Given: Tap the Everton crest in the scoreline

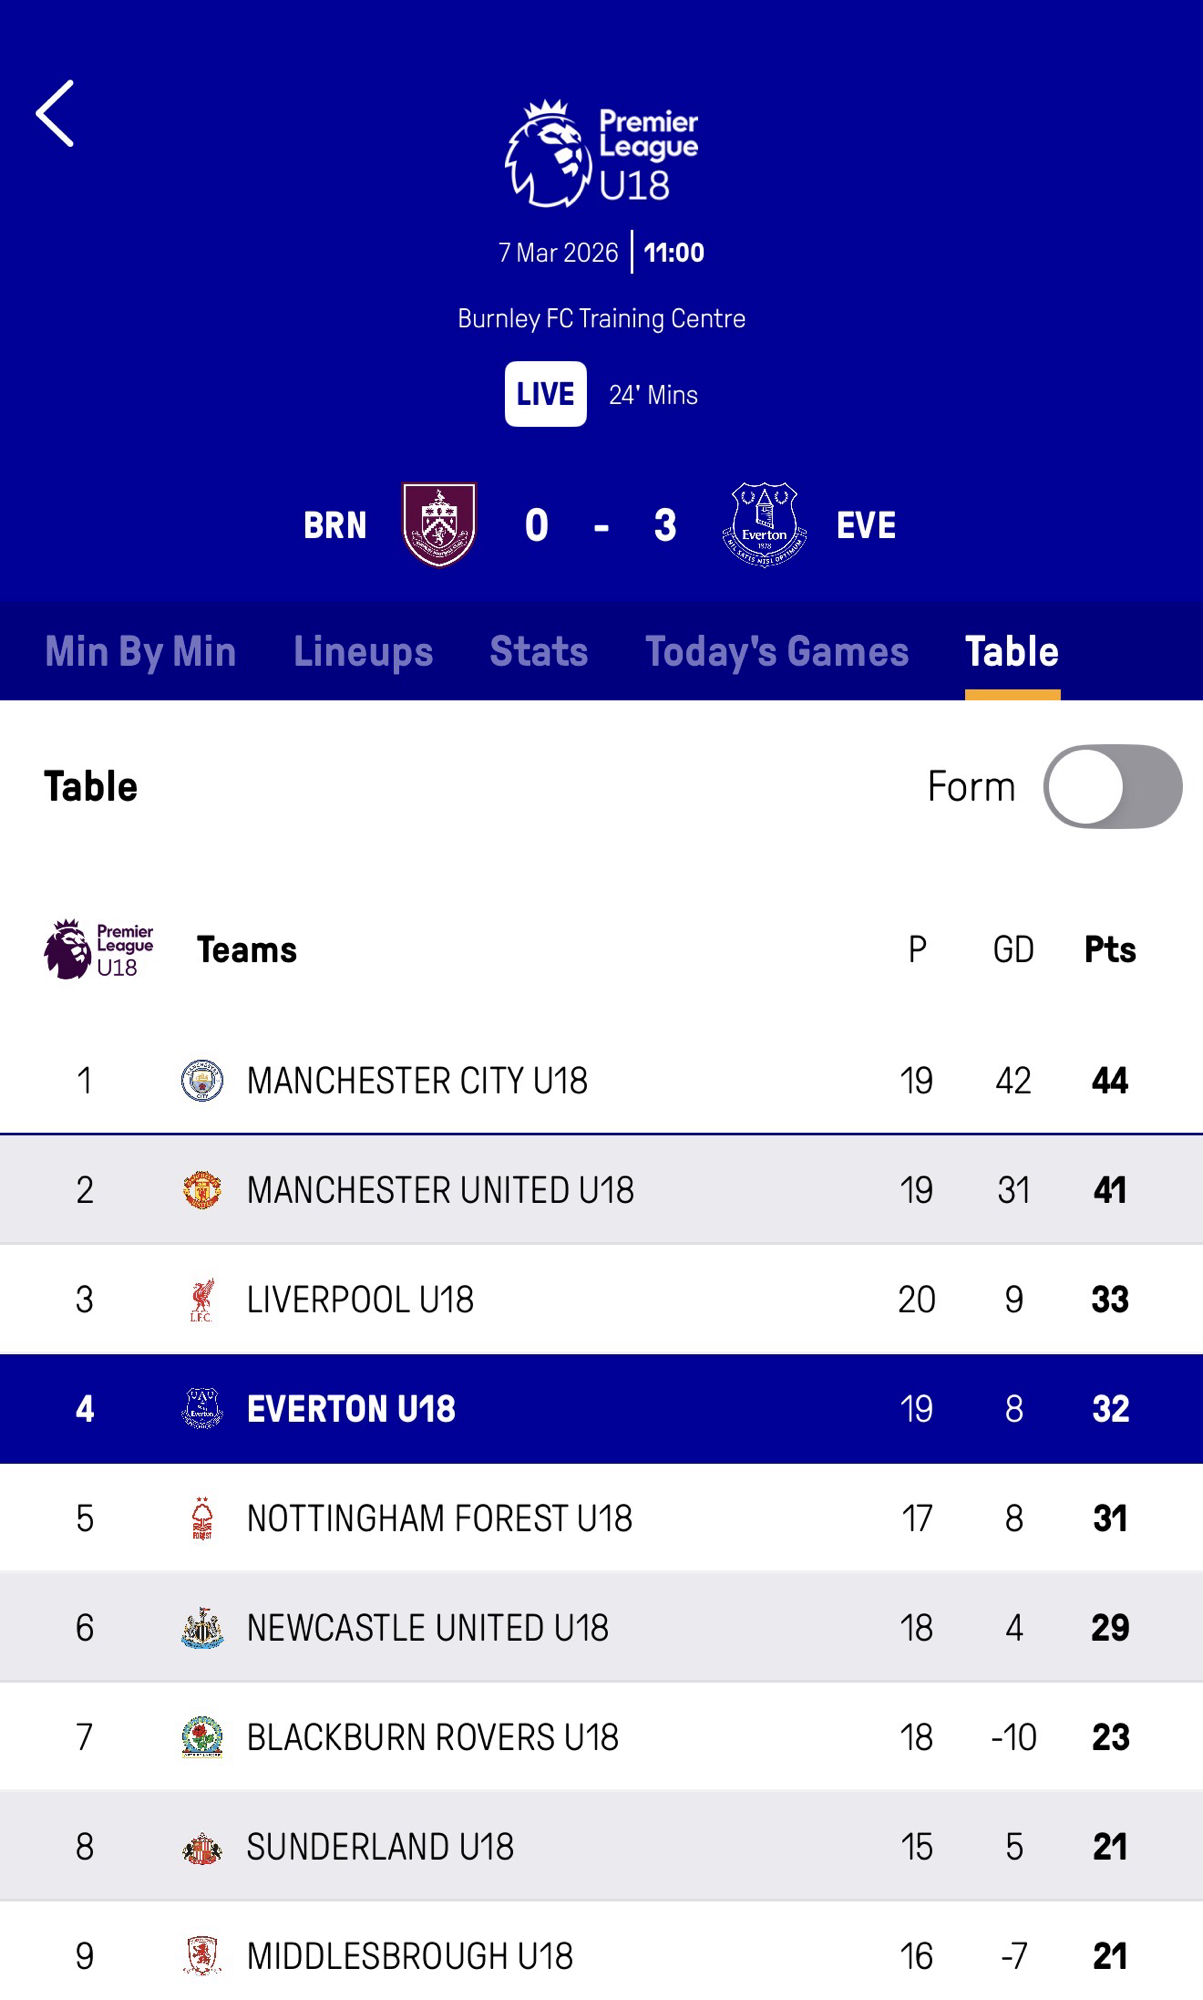Looking at the screenshot, I should click(764, 525).
